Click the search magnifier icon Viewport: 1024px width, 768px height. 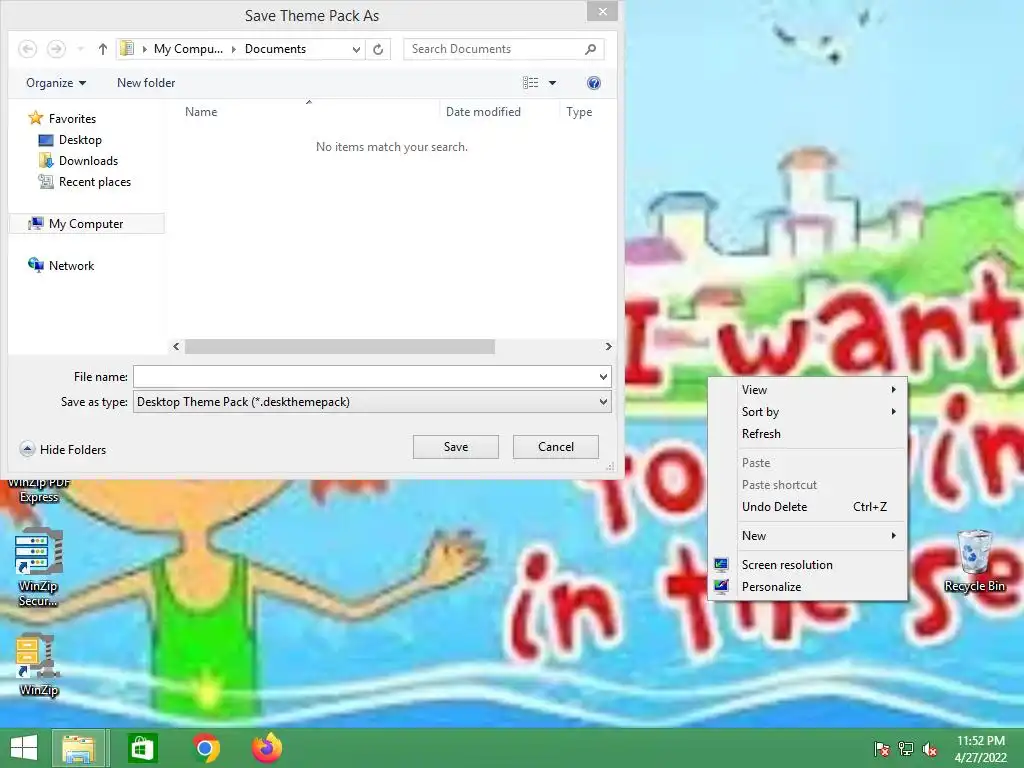[x=590, y=49]
